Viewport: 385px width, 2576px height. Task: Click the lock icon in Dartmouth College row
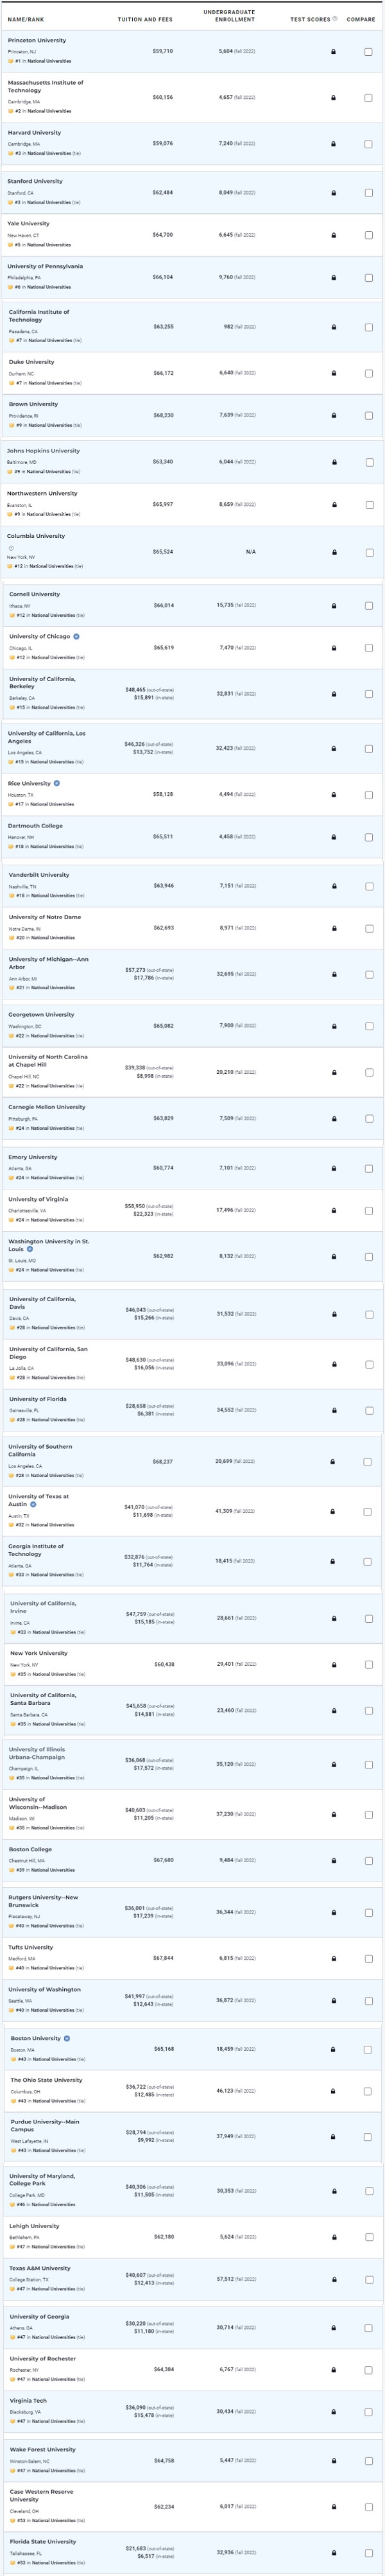(x=333, y=837)
